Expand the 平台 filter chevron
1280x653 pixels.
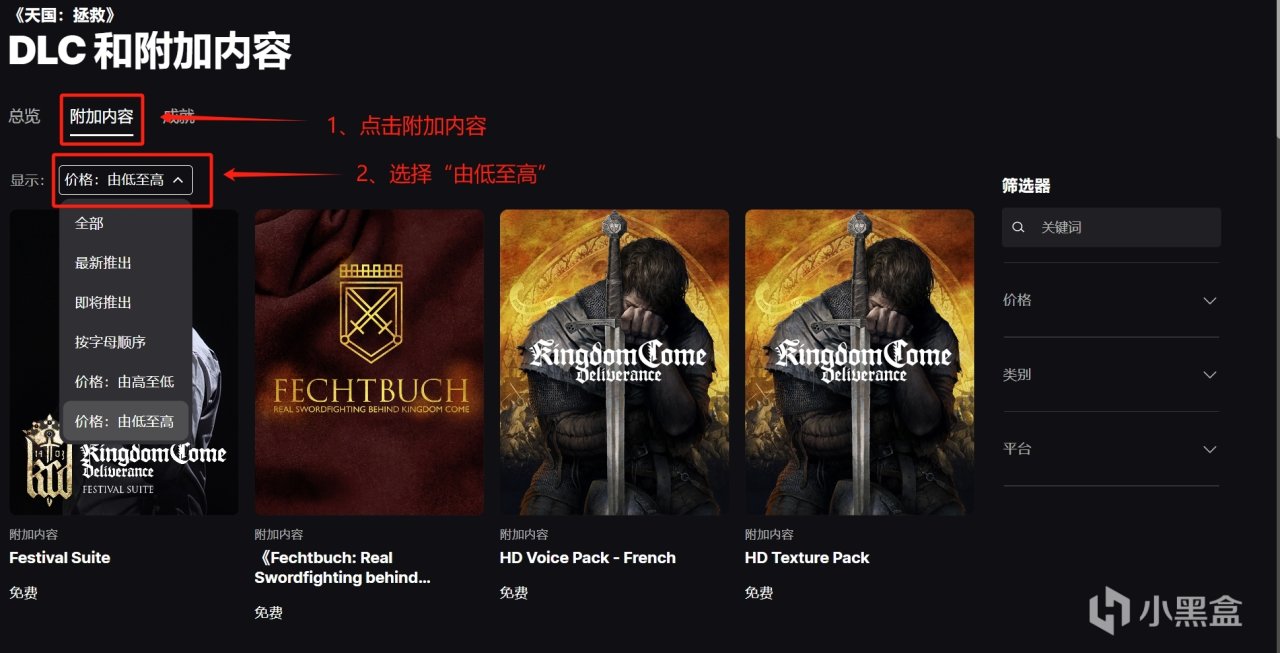1210,449
